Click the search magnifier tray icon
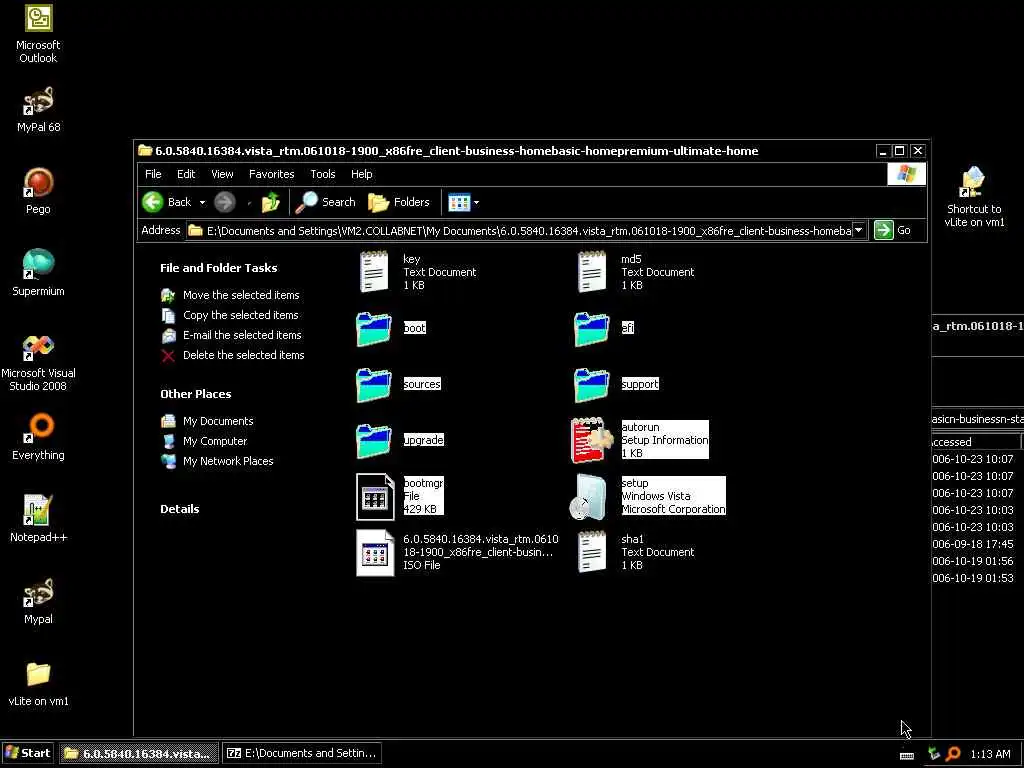1024x768 pixels. tap(953, 754)
